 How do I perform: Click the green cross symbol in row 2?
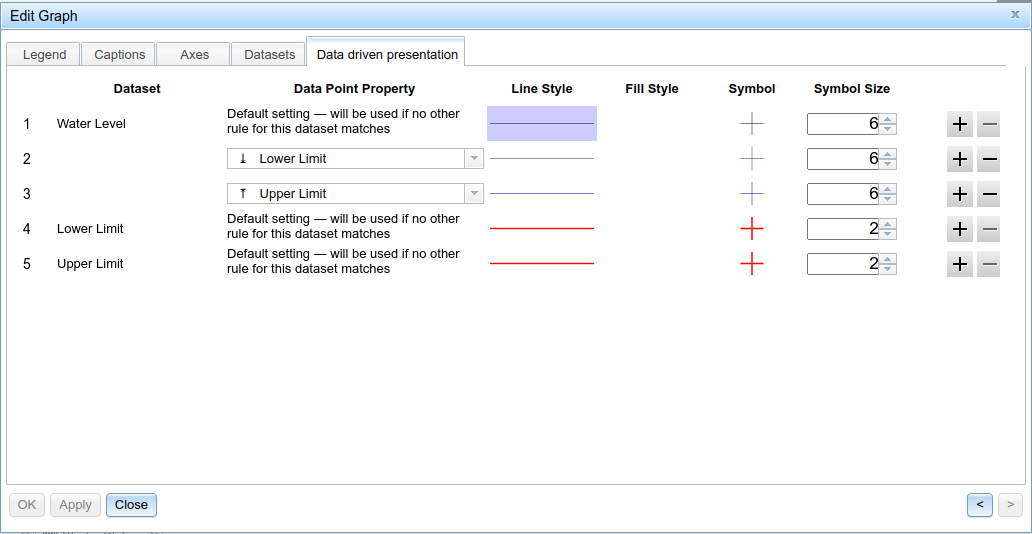coord(751,159)
